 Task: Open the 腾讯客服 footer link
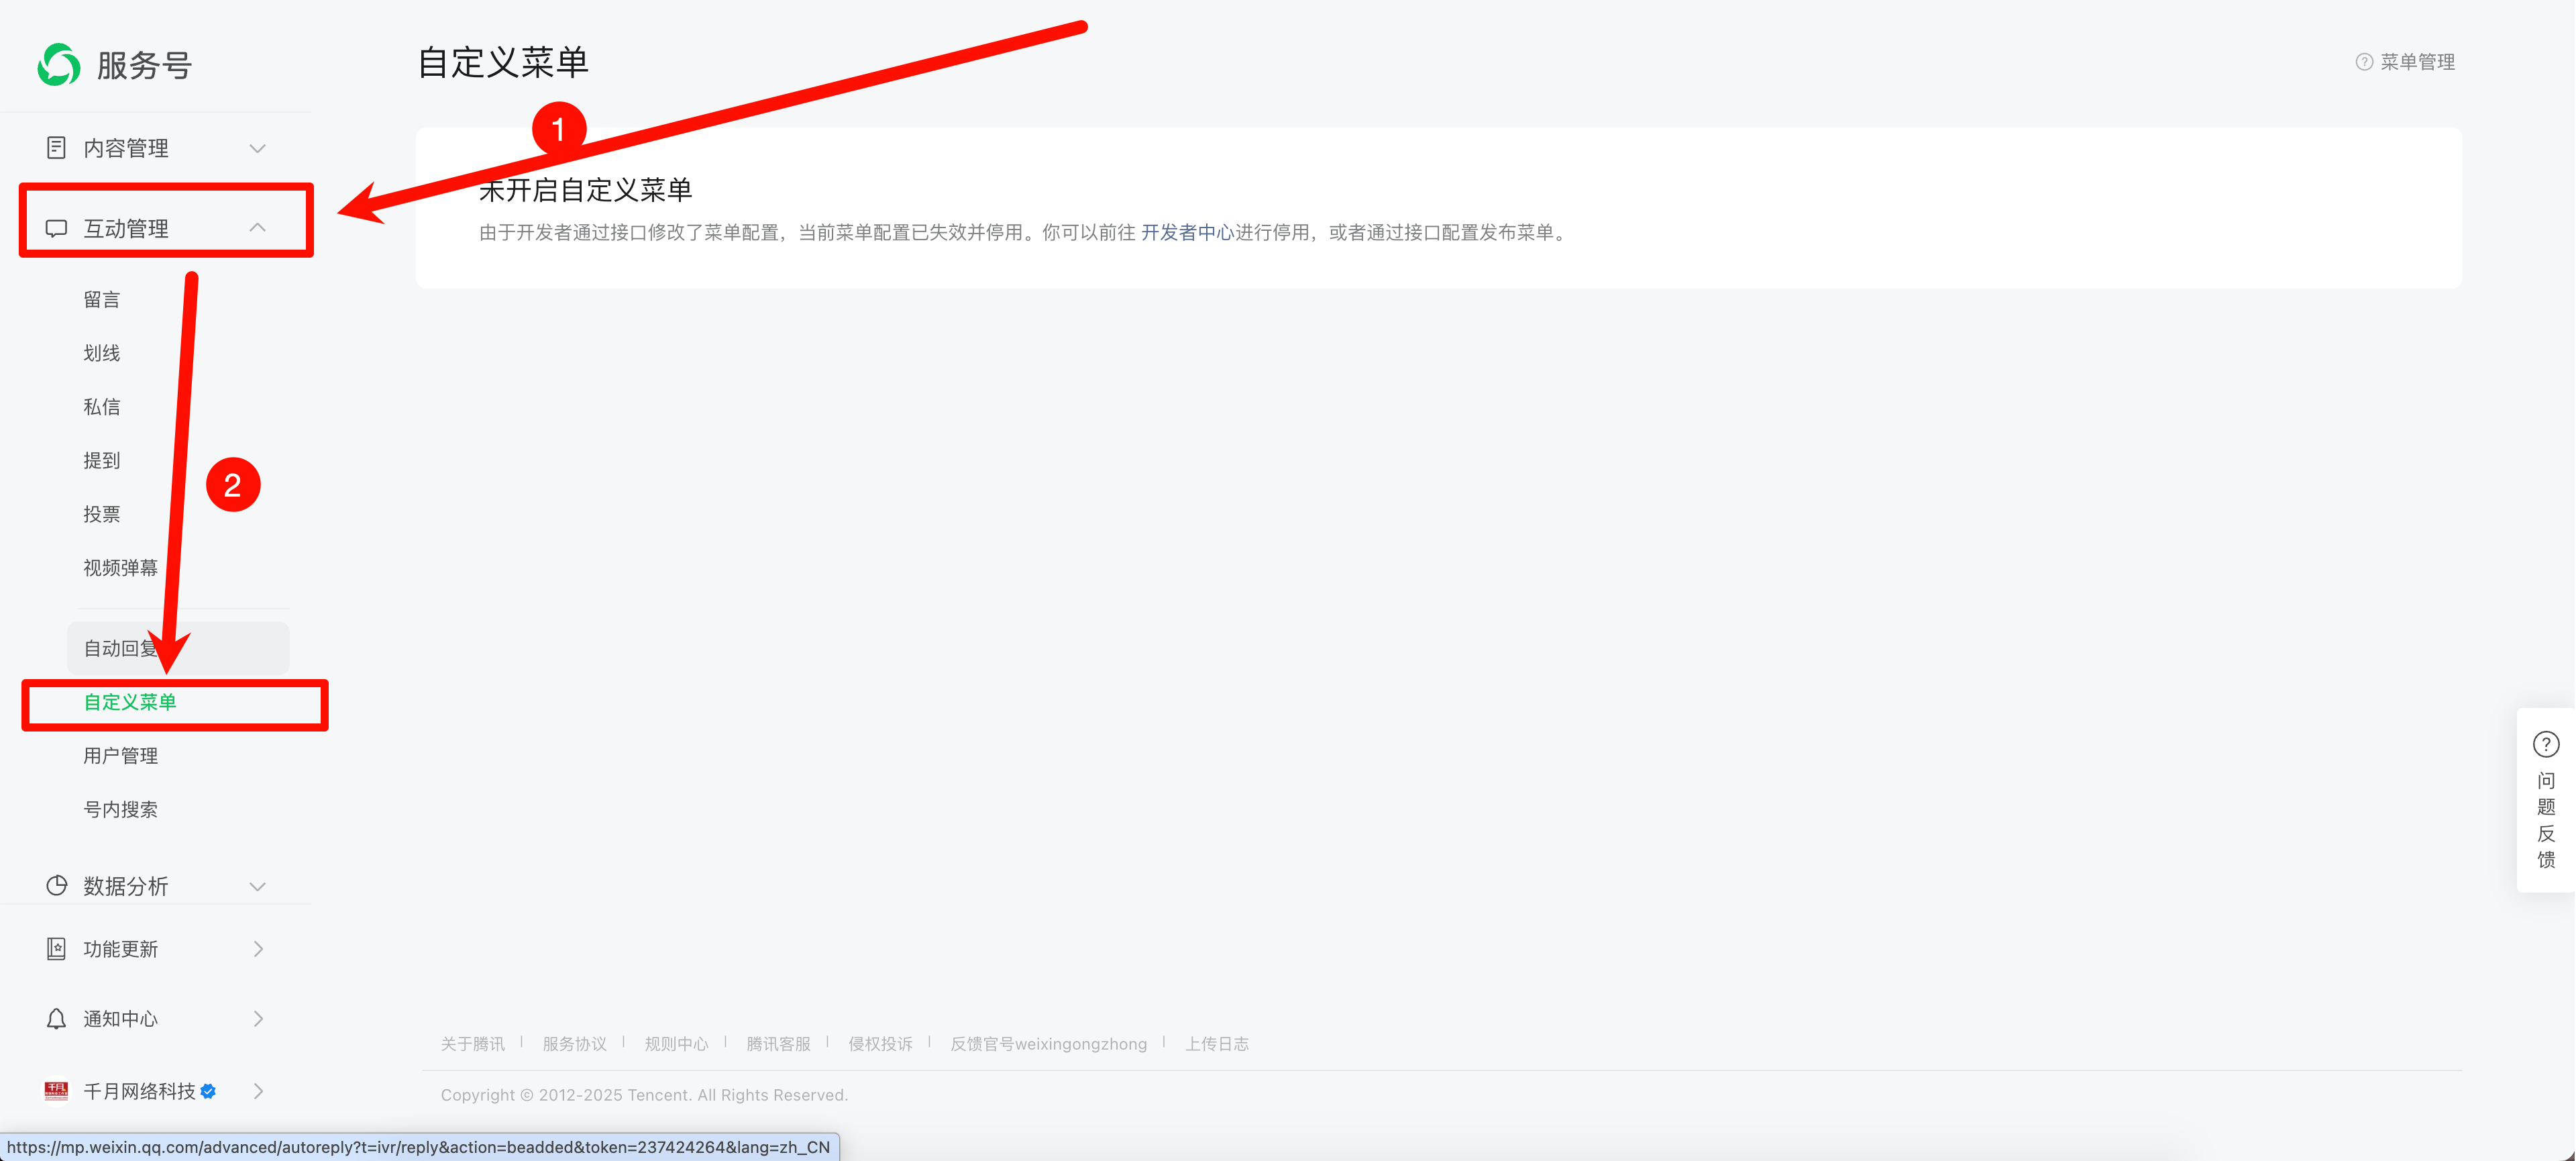[779, 1044]
